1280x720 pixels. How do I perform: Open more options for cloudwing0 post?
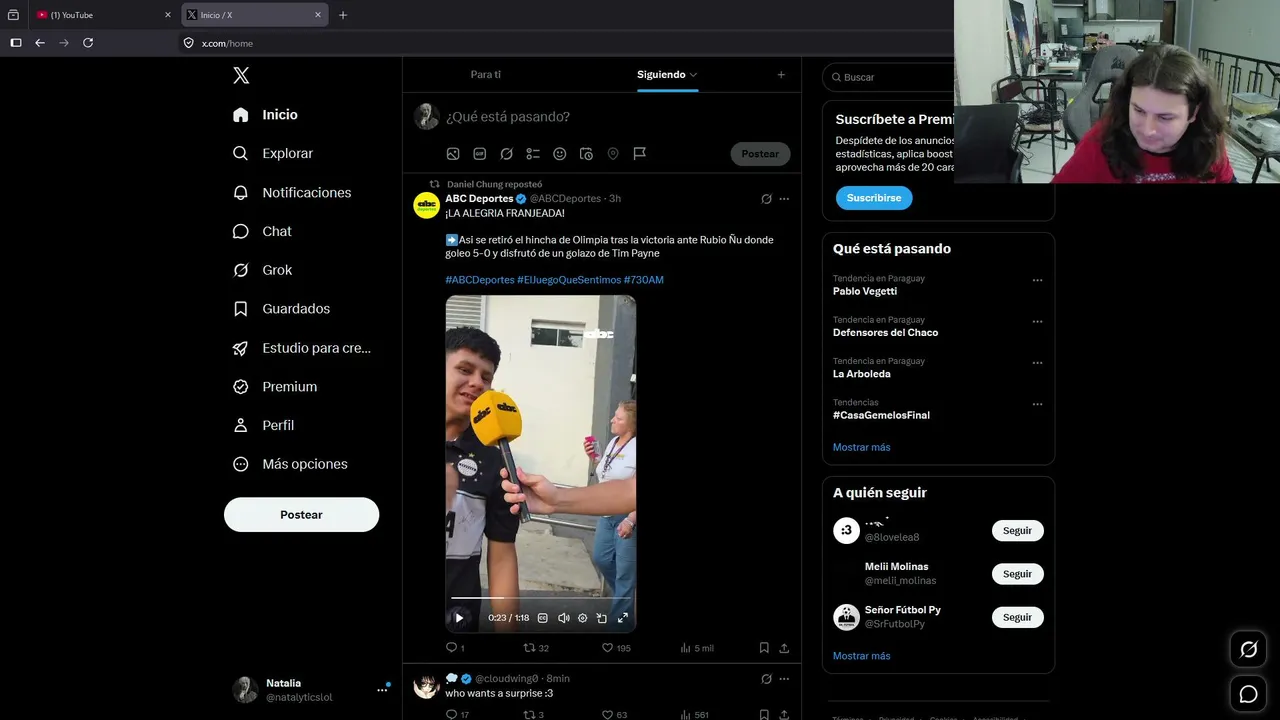[784, 679]
